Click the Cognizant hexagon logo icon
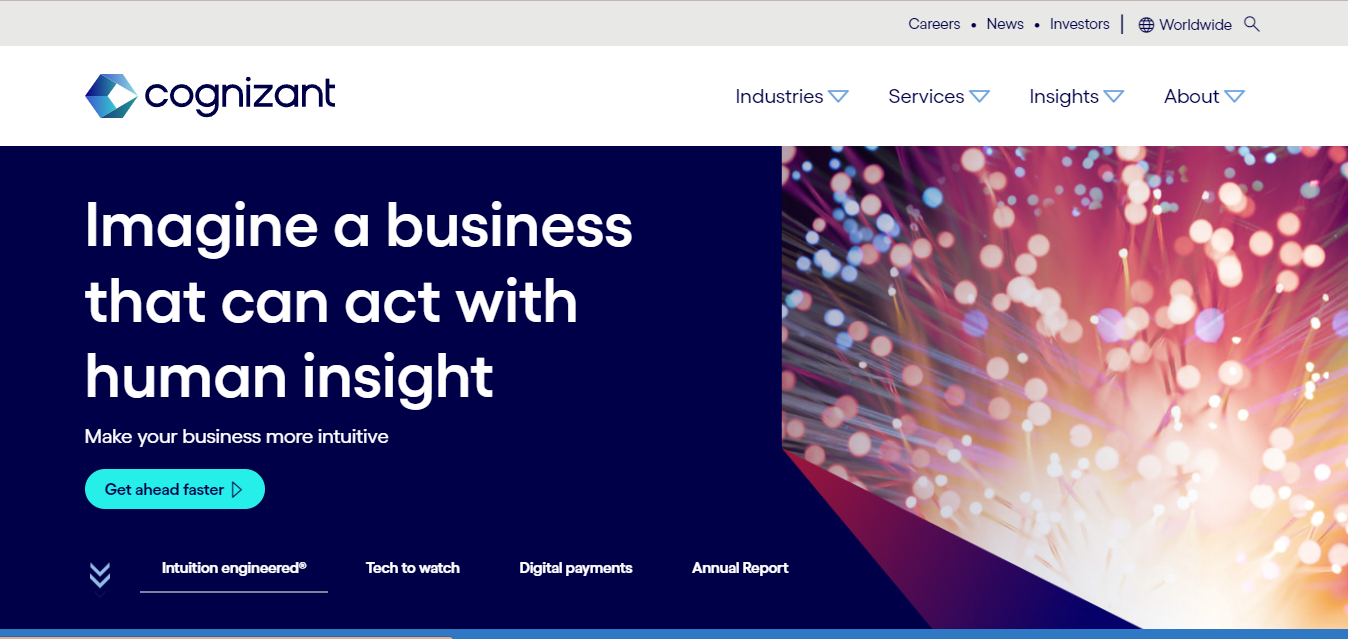This screenshot has width=1348, height=639. [x=110, y=96]
